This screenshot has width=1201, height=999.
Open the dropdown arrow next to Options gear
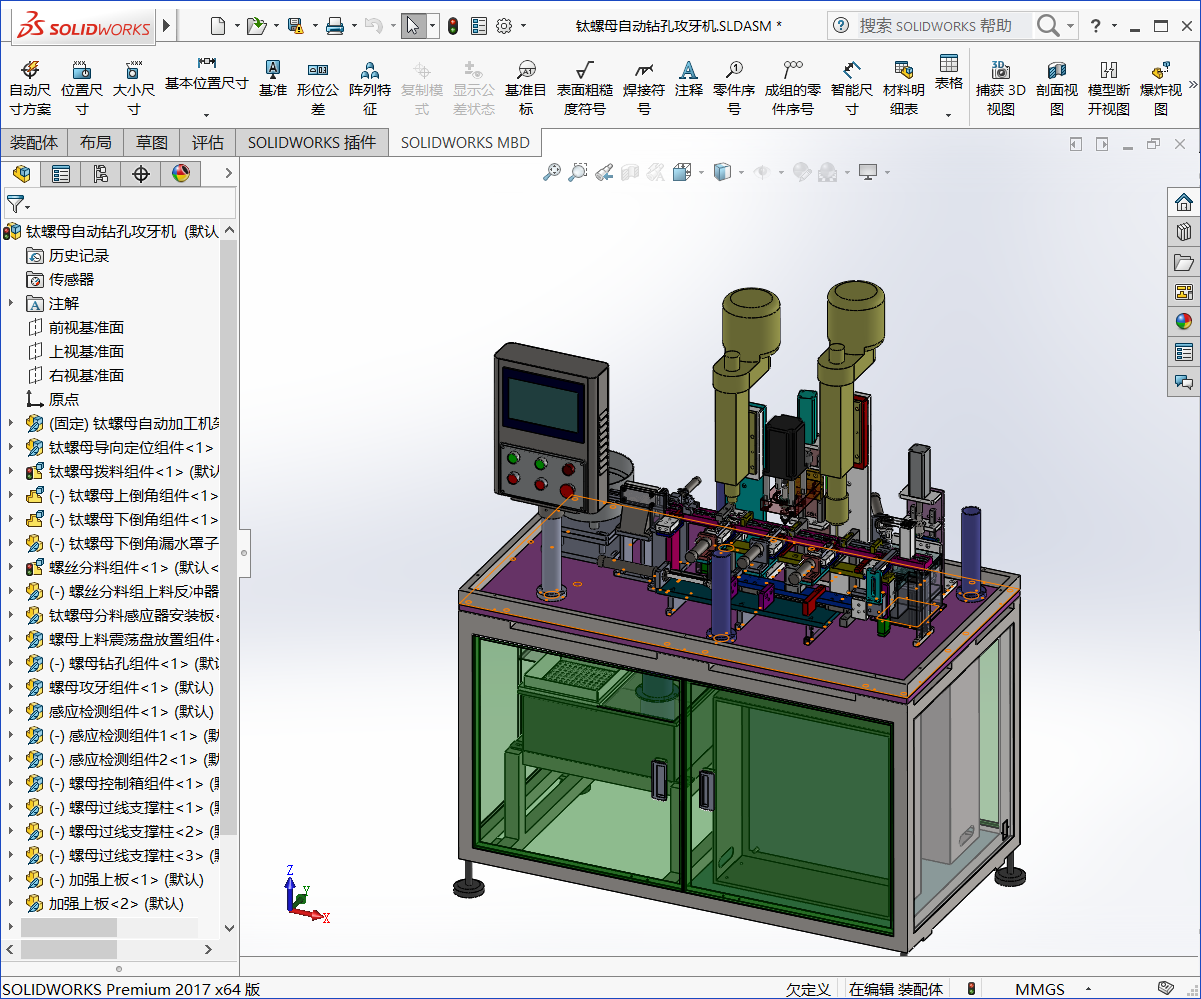click(522, 26)
